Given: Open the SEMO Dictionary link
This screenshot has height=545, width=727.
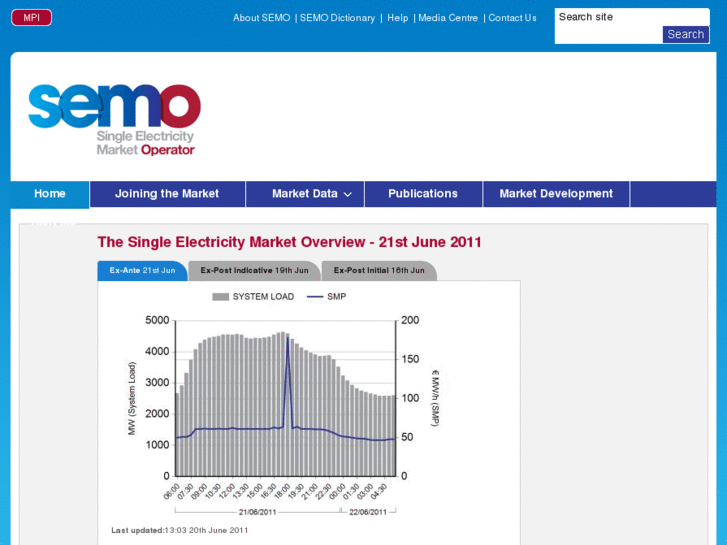Looking at the screenshot, I should [337, 18].
